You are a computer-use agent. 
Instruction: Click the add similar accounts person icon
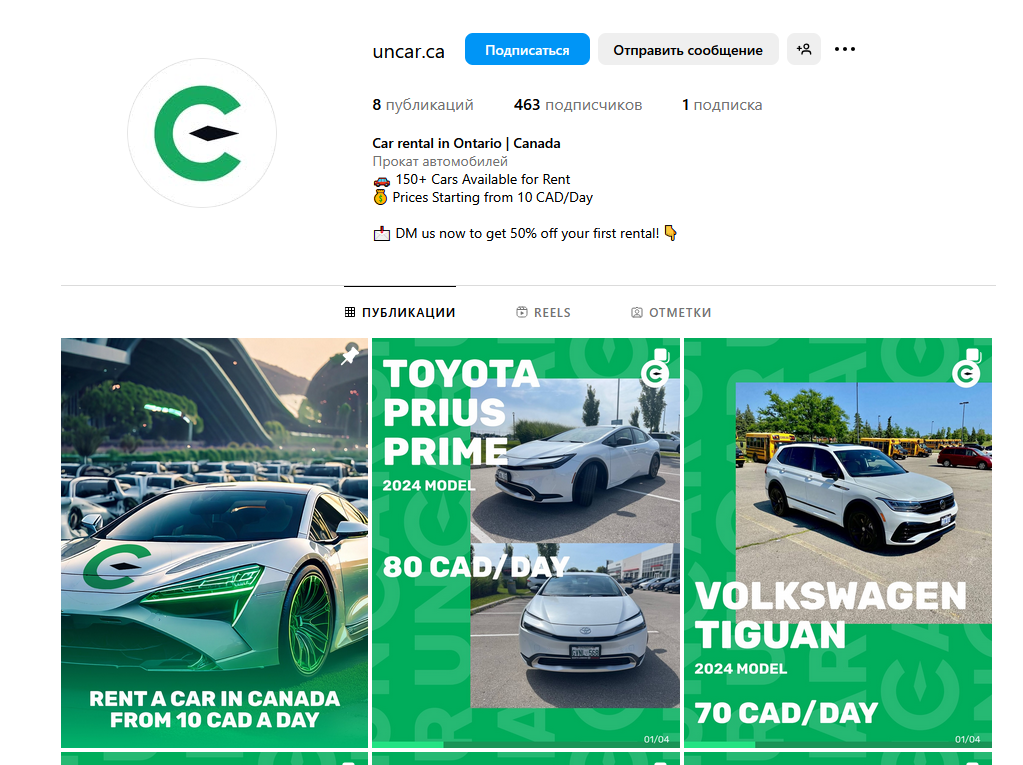pyautogui.click(x=803, y=49)
